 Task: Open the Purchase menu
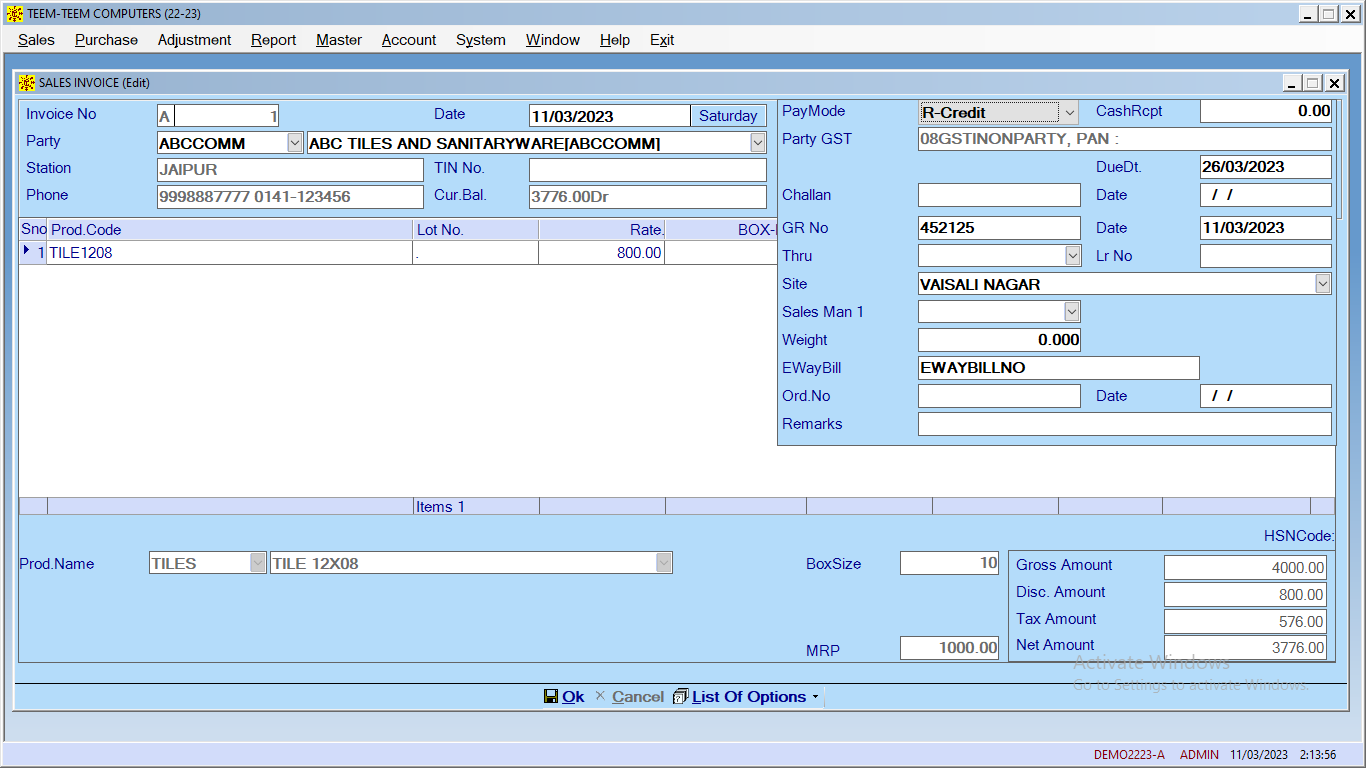pyautogui.click(x=106, y=40)
